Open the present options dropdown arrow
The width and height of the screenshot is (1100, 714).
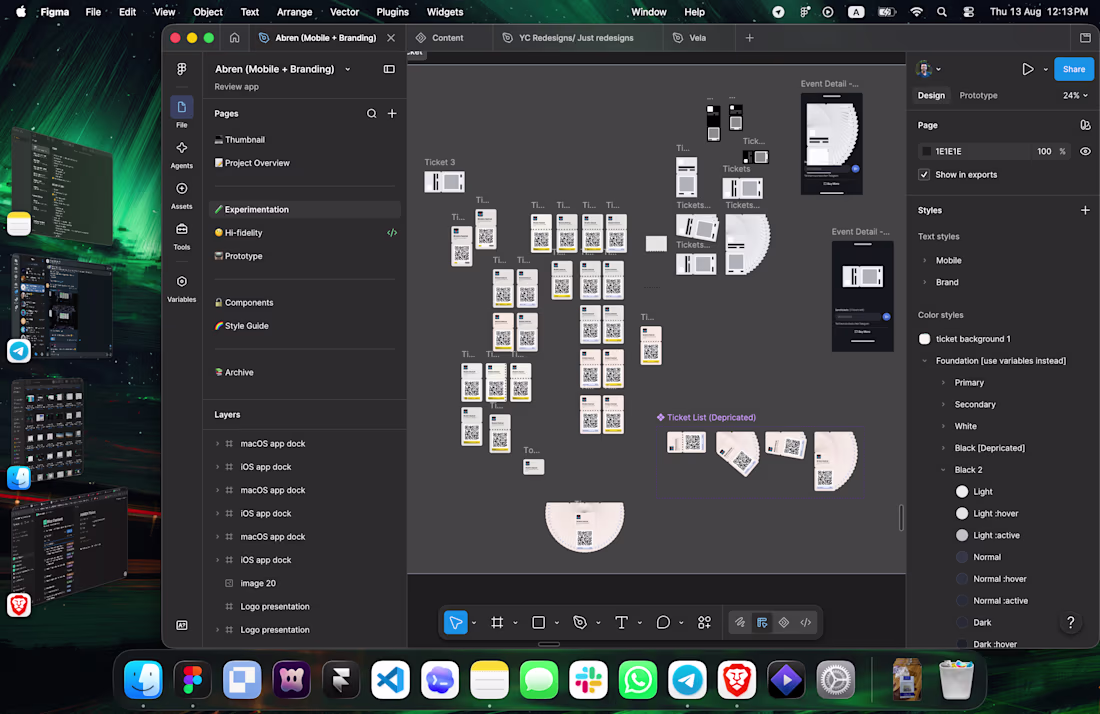click(1045, 69)
